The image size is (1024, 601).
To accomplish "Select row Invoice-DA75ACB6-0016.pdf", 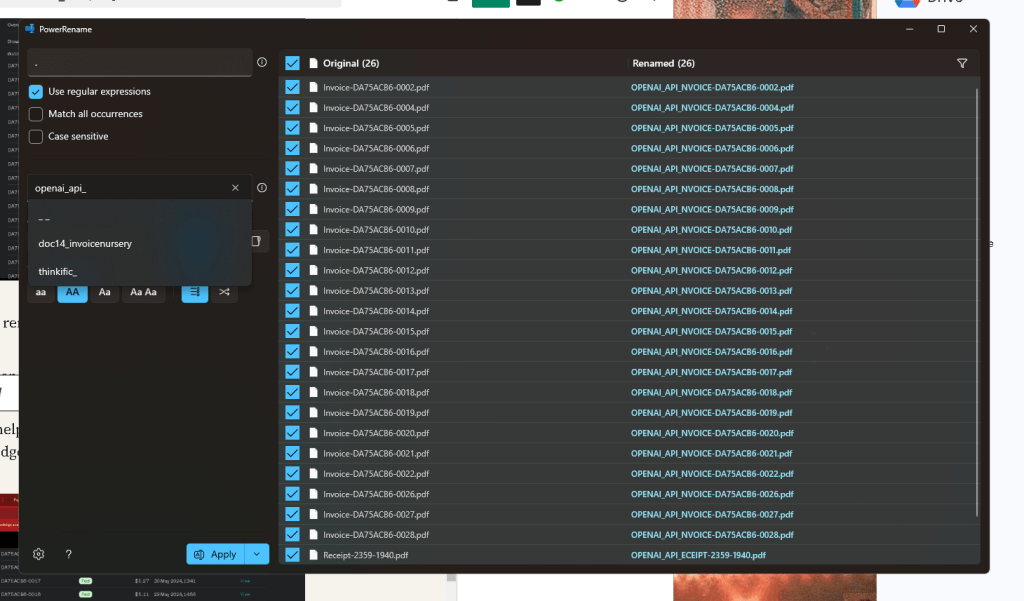I will click(630, 351).
